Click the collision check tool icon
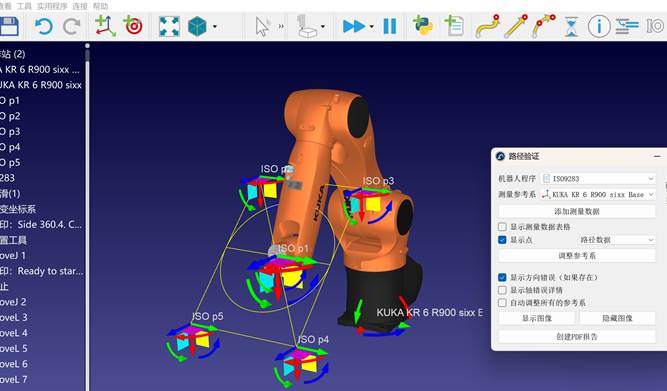 (x=308, y=26)
